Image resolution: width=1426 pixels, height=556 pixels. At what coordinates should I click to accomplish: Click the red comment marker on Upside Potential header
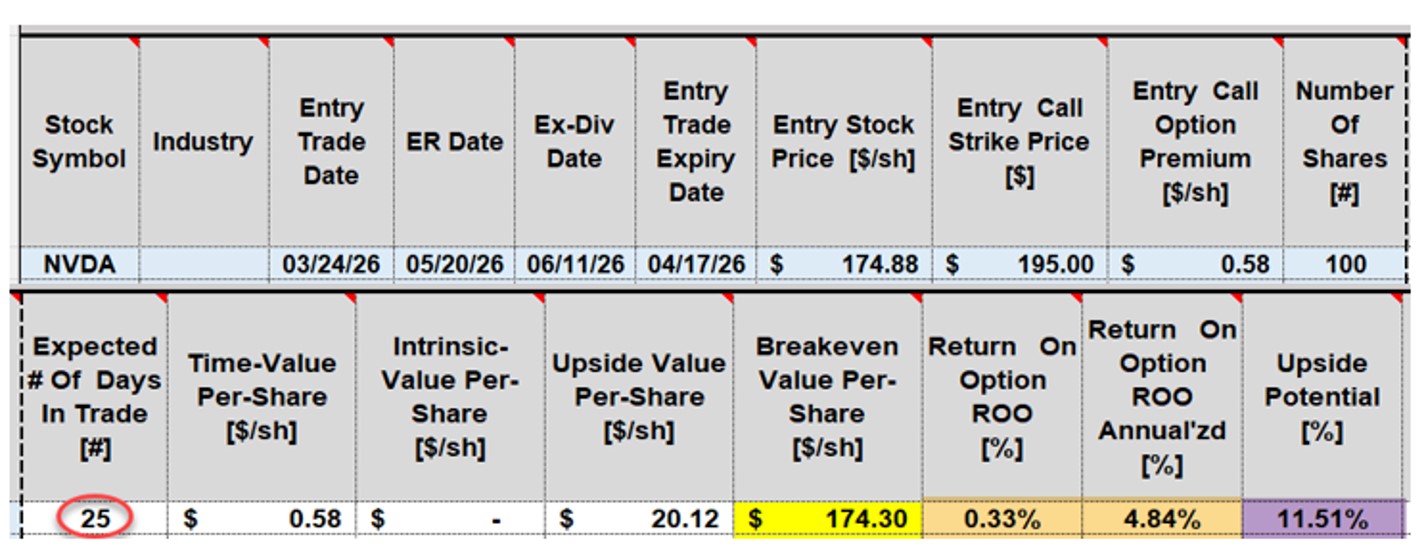tap(1397, 298)
